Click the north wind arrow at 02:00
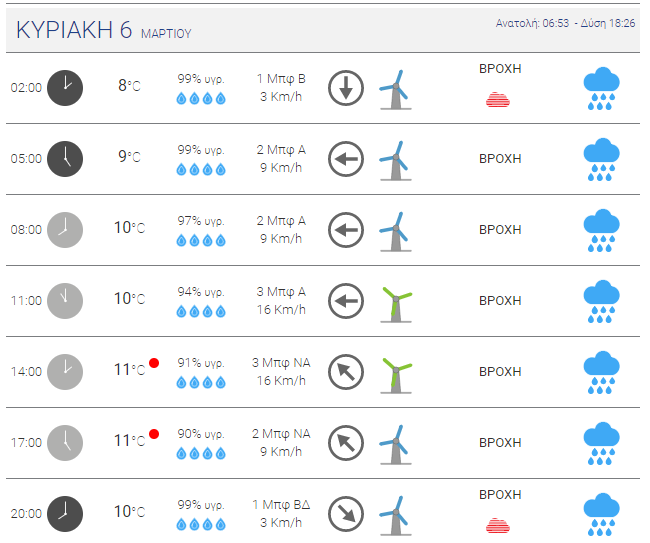Image resolution: width=650 pixels, height=543 pixels. pyautogui.click(x=346, y=88)
